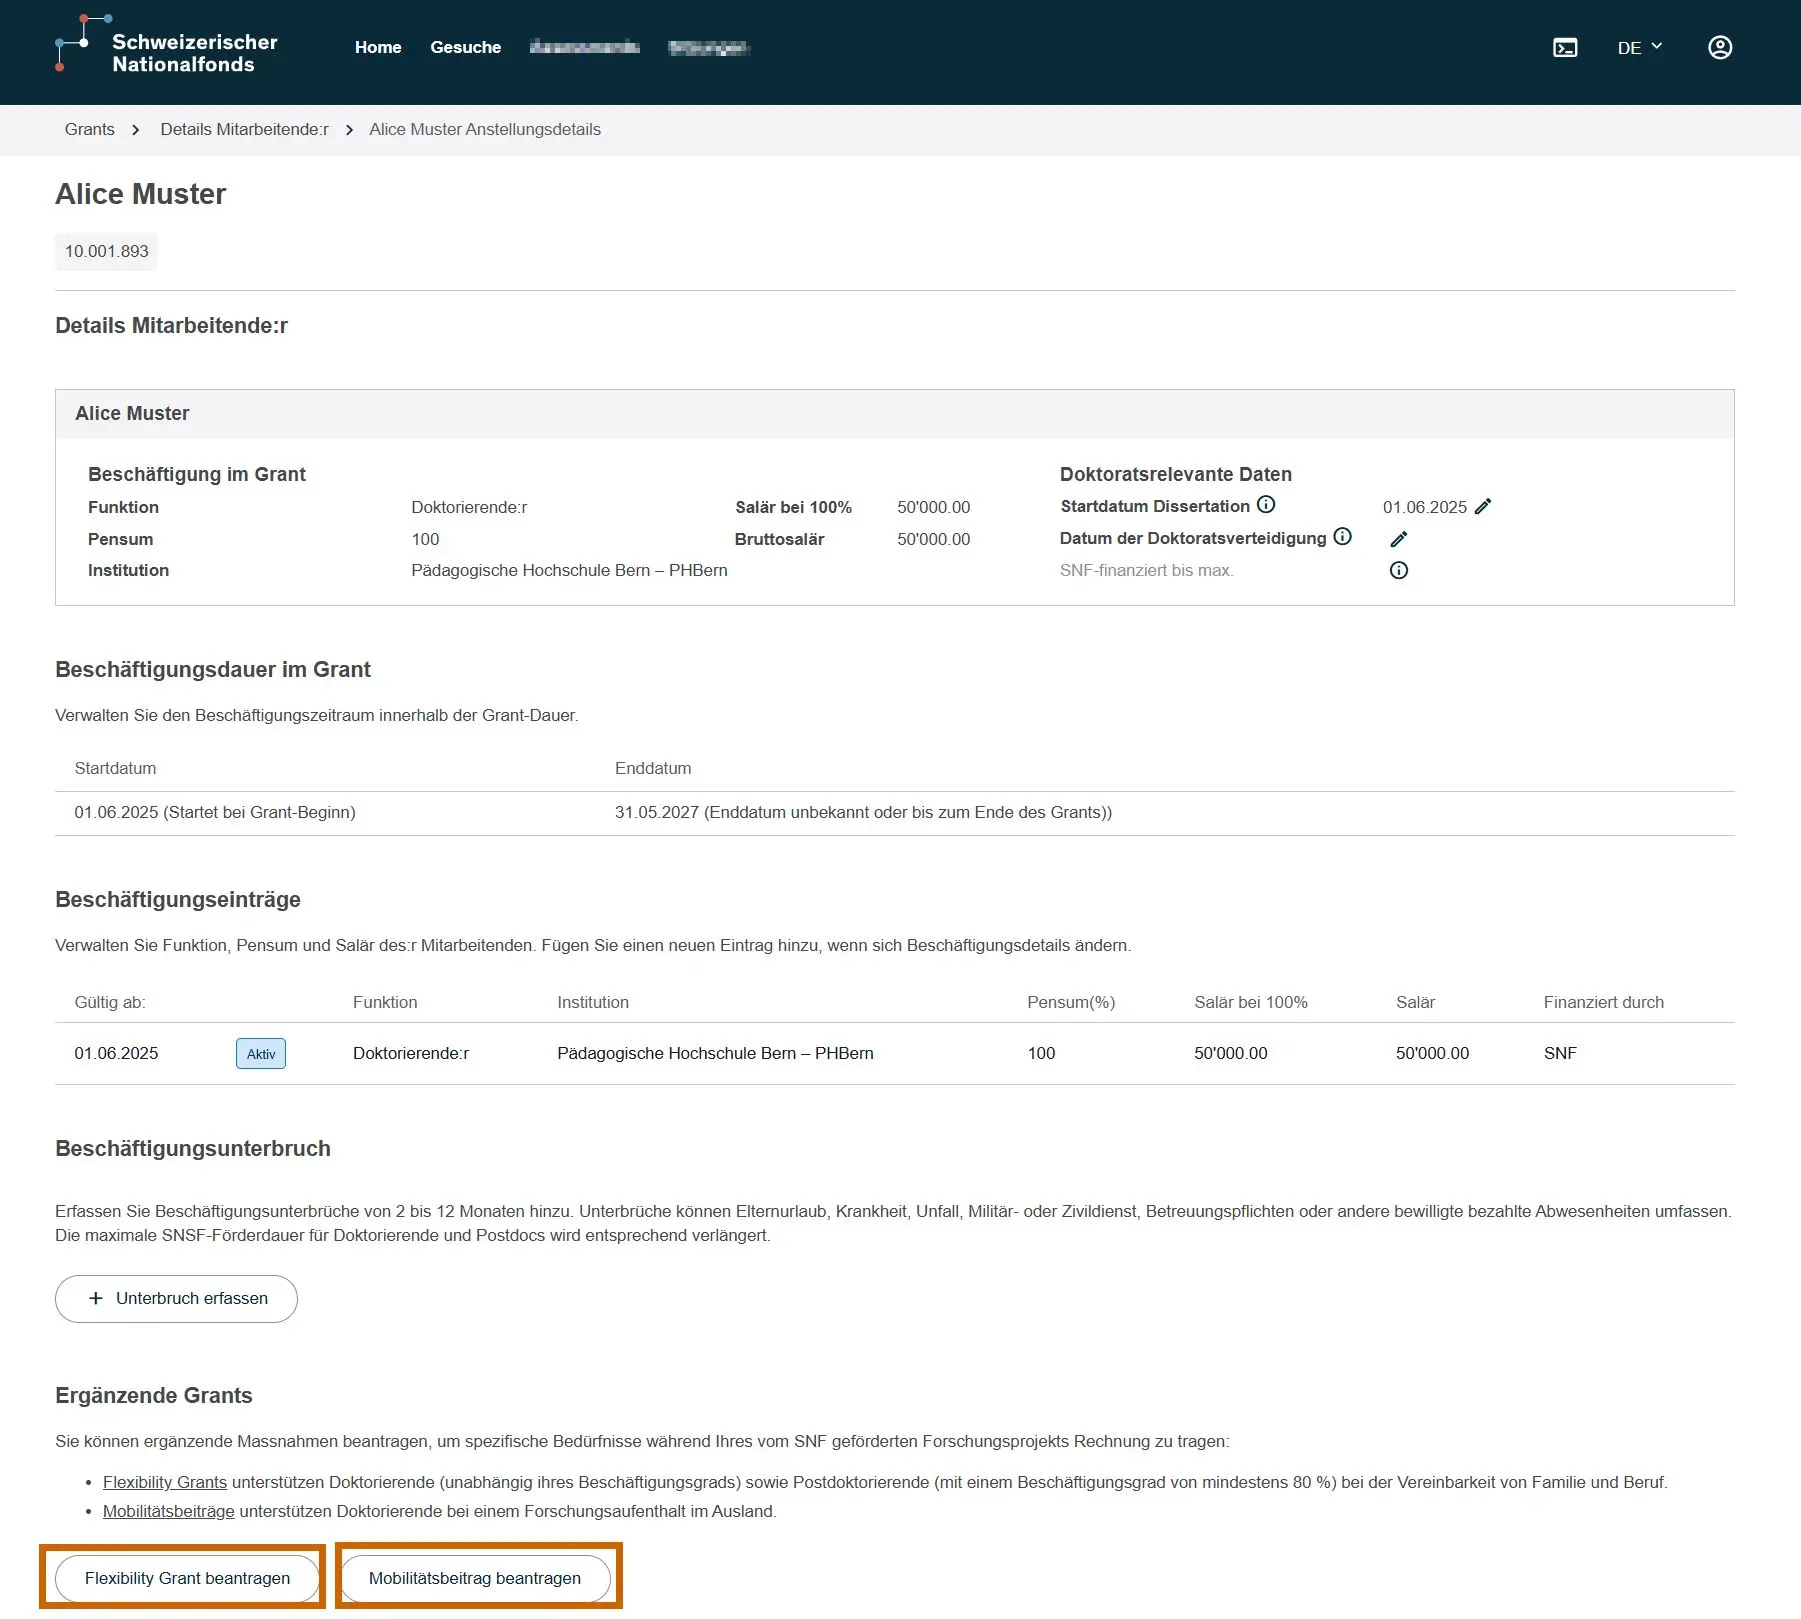Go to the Home menu item
The height and width of the screenshot is (1619, 1801).
point(378,47)
